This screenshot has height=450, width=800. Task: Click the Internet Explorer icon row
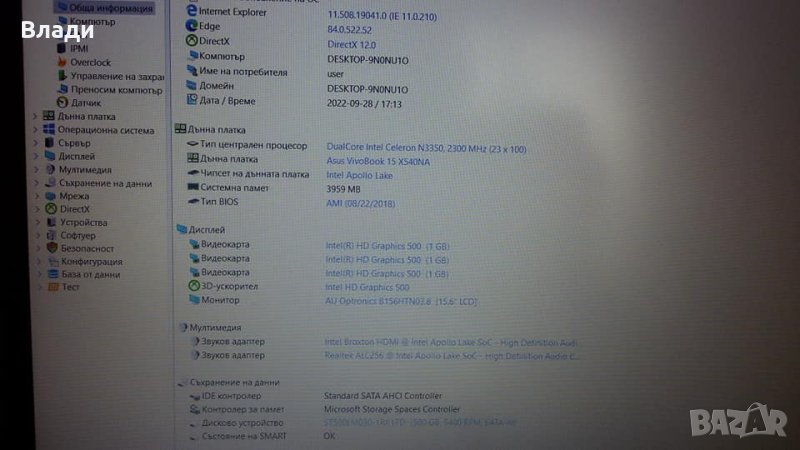pyautogui.click(x=192, y=10)
